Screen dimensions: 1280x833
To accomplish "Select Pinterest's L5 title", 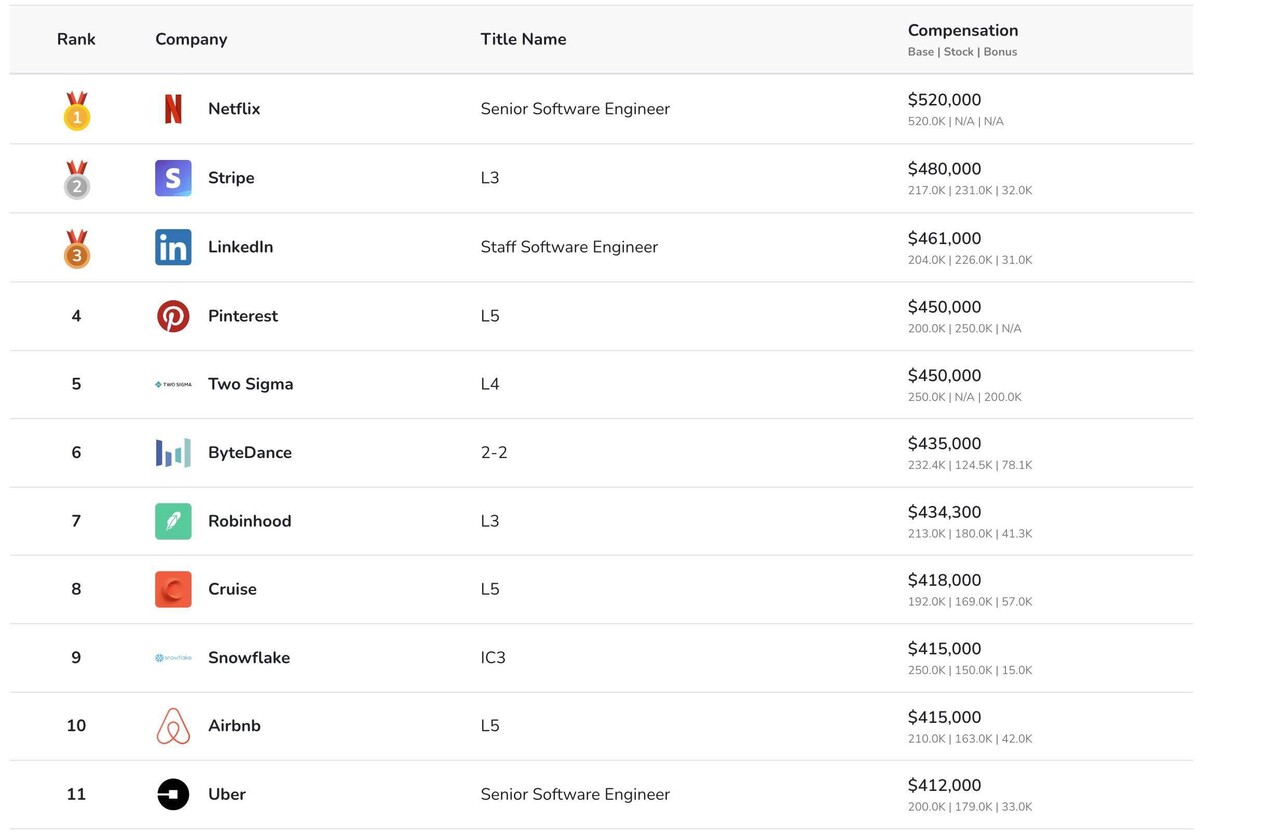I will click(490, 316).
